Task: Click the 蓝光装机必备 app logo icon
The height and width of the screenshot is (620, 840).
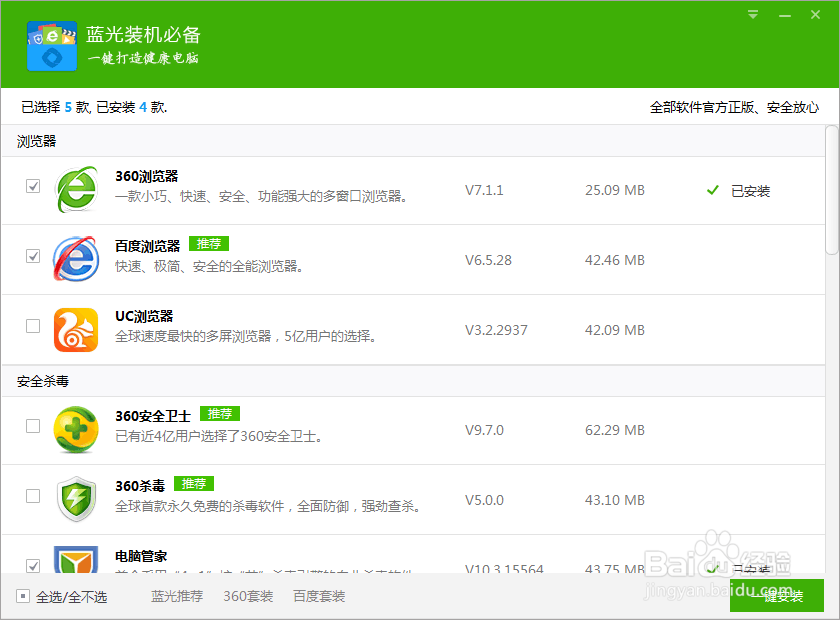Action: pyautogui.click(x=52, y=46)
